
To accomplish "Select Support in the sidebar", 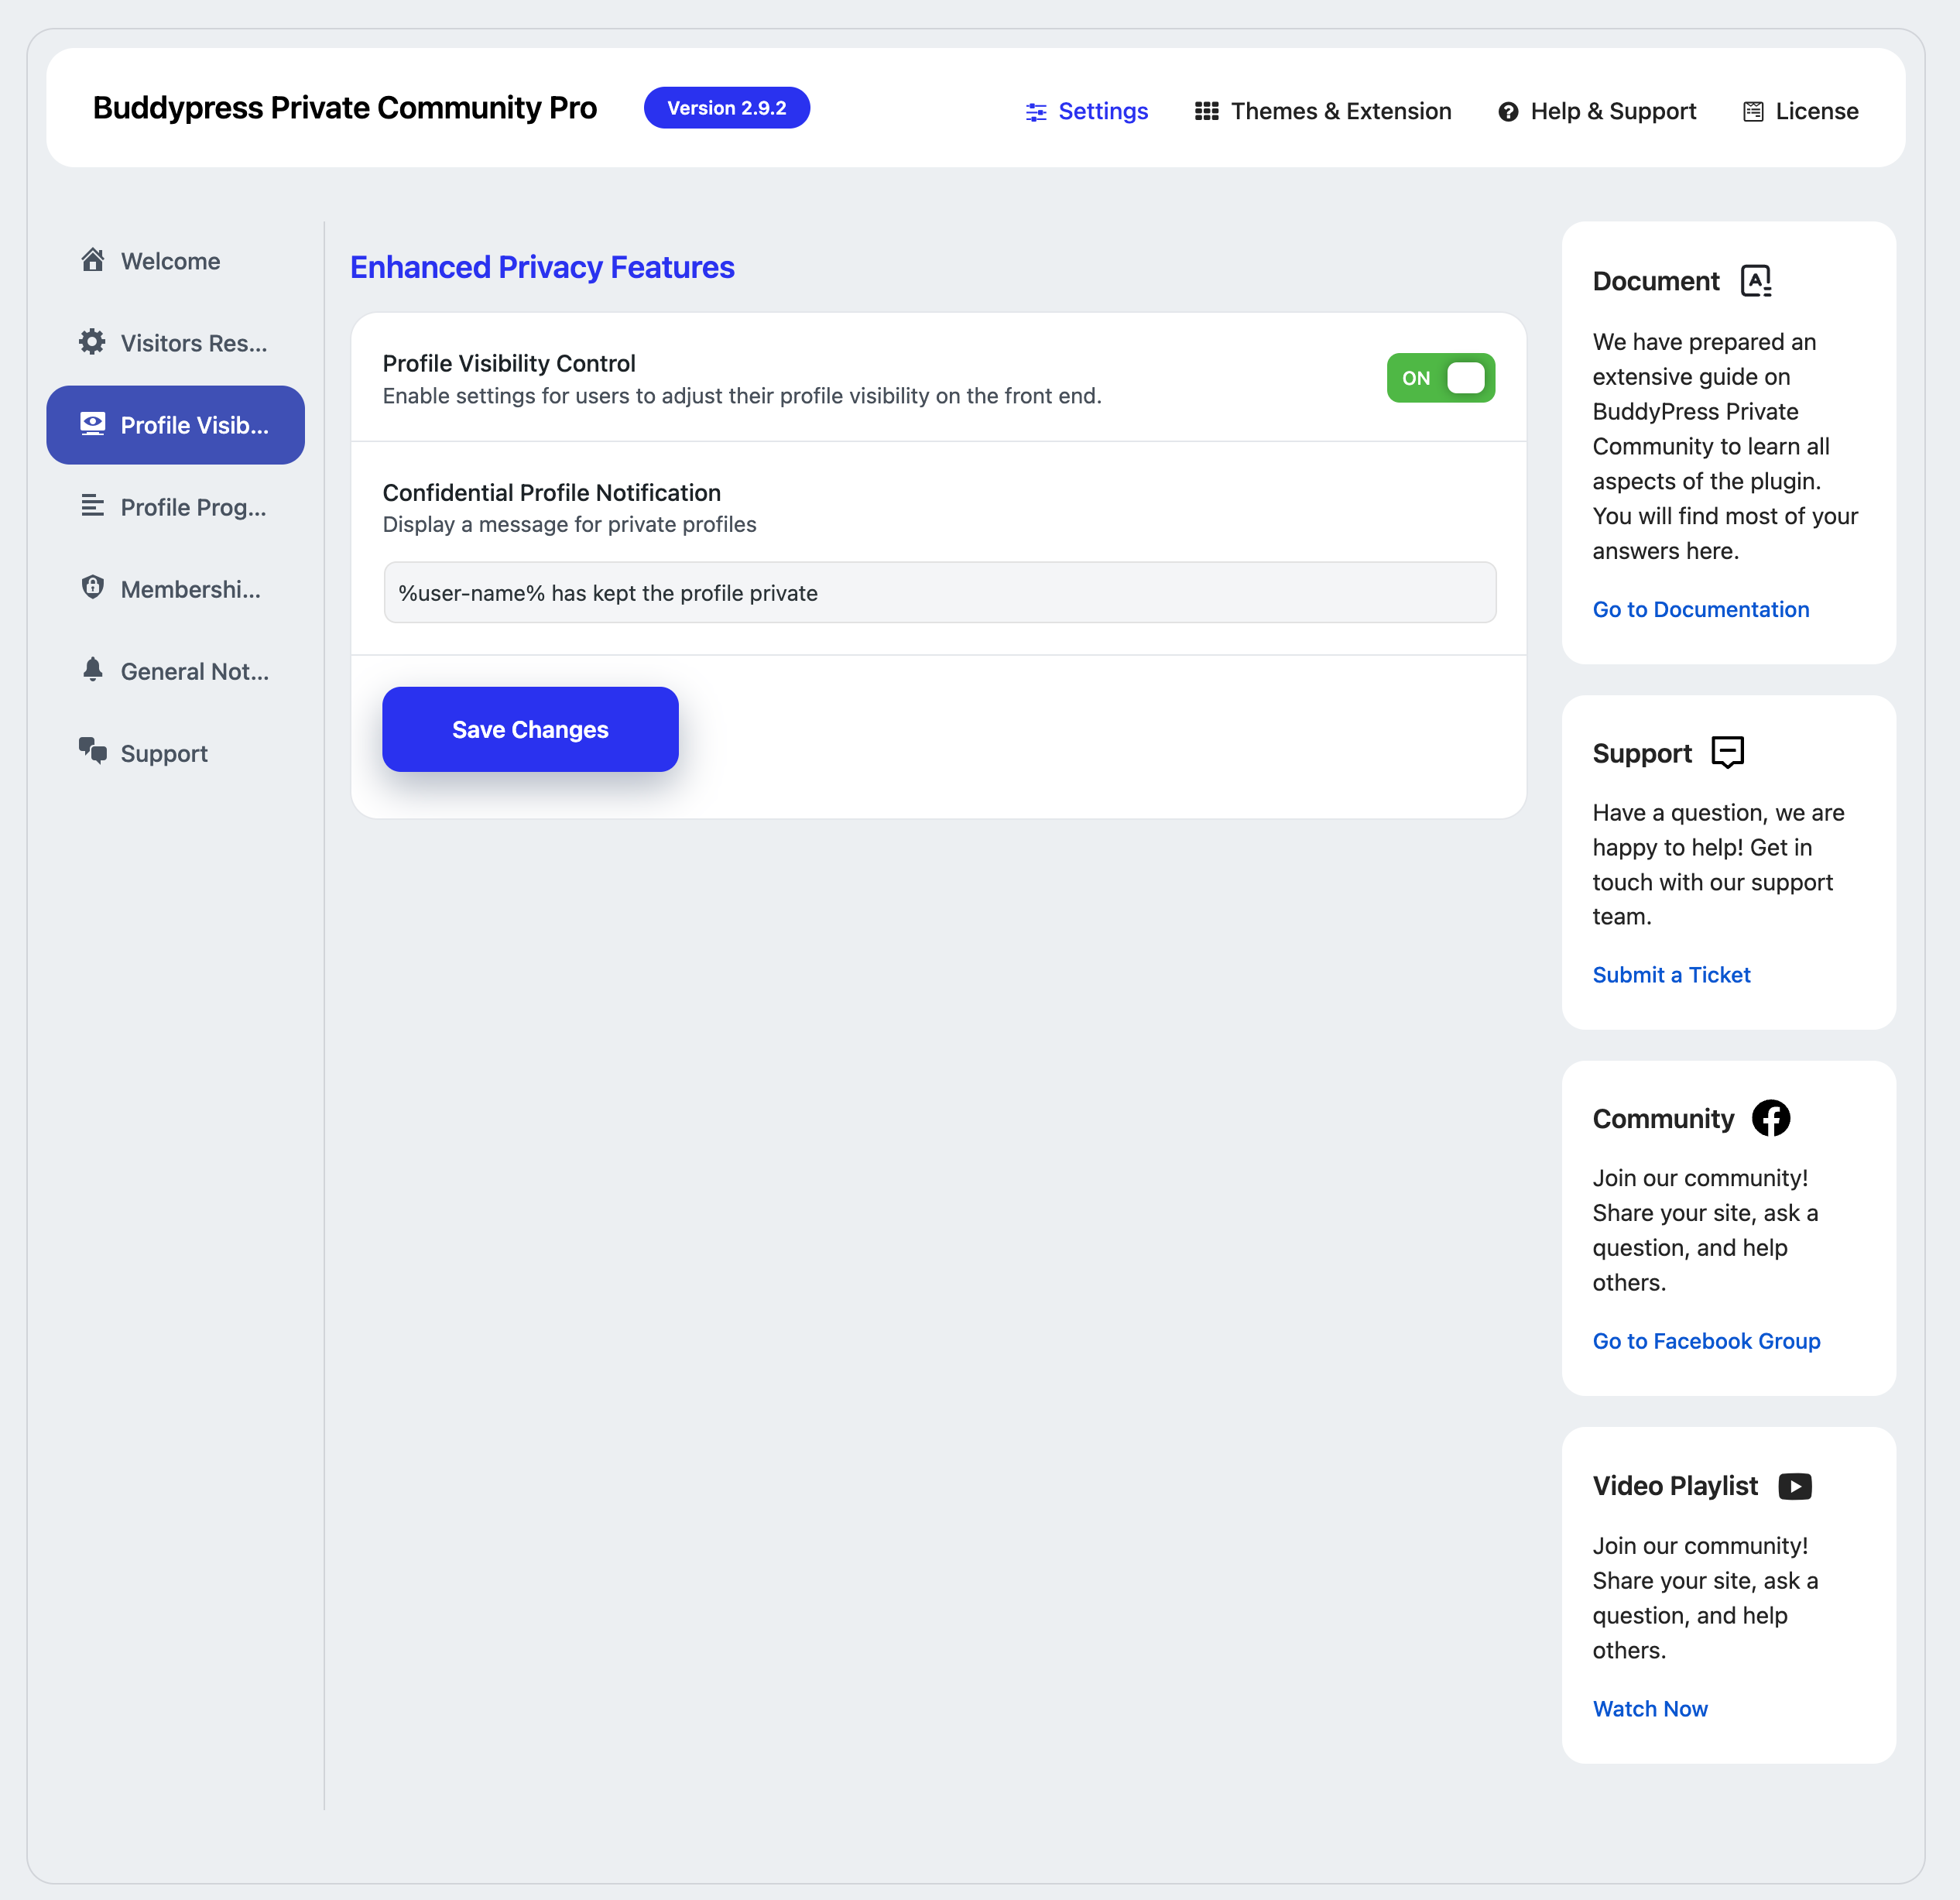I will pos(176,753).
